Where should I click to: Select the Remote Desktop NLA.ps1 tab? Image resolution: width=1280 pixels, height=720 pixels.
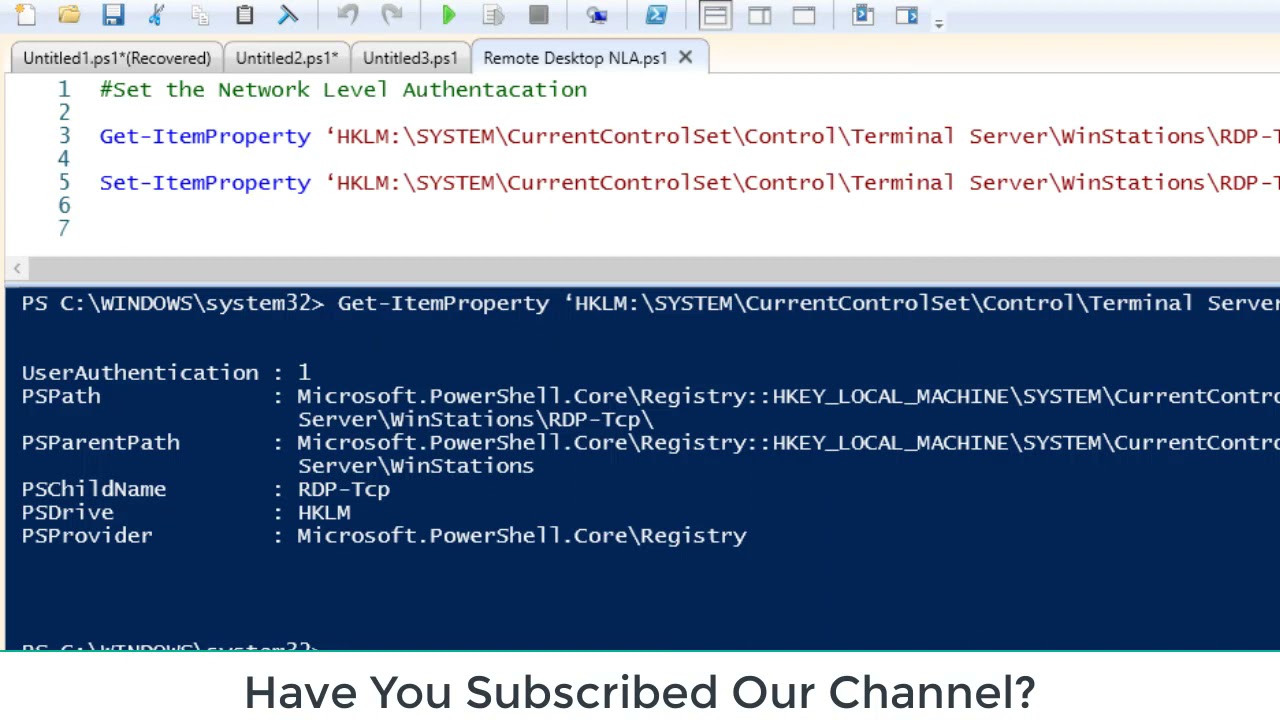(575, 58)
